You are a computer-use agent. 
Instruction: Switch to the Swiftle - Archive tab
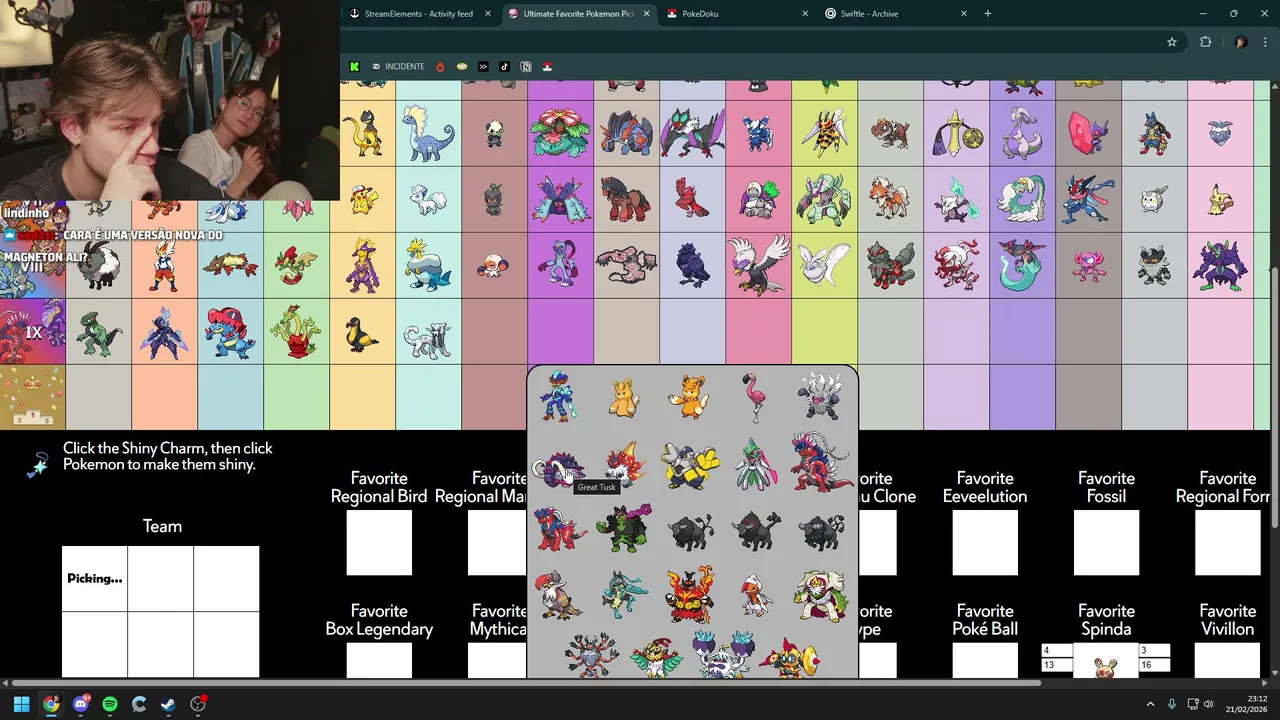[896, 14]
